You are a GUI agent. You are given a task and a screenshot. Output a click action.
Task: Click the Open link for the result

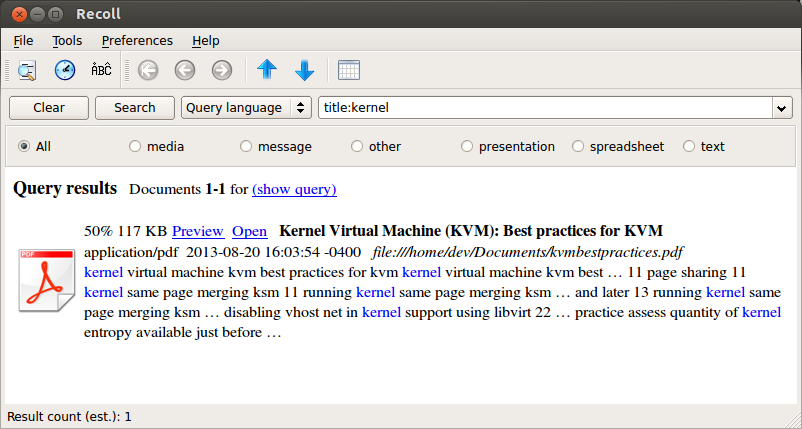tap(250, 232)
